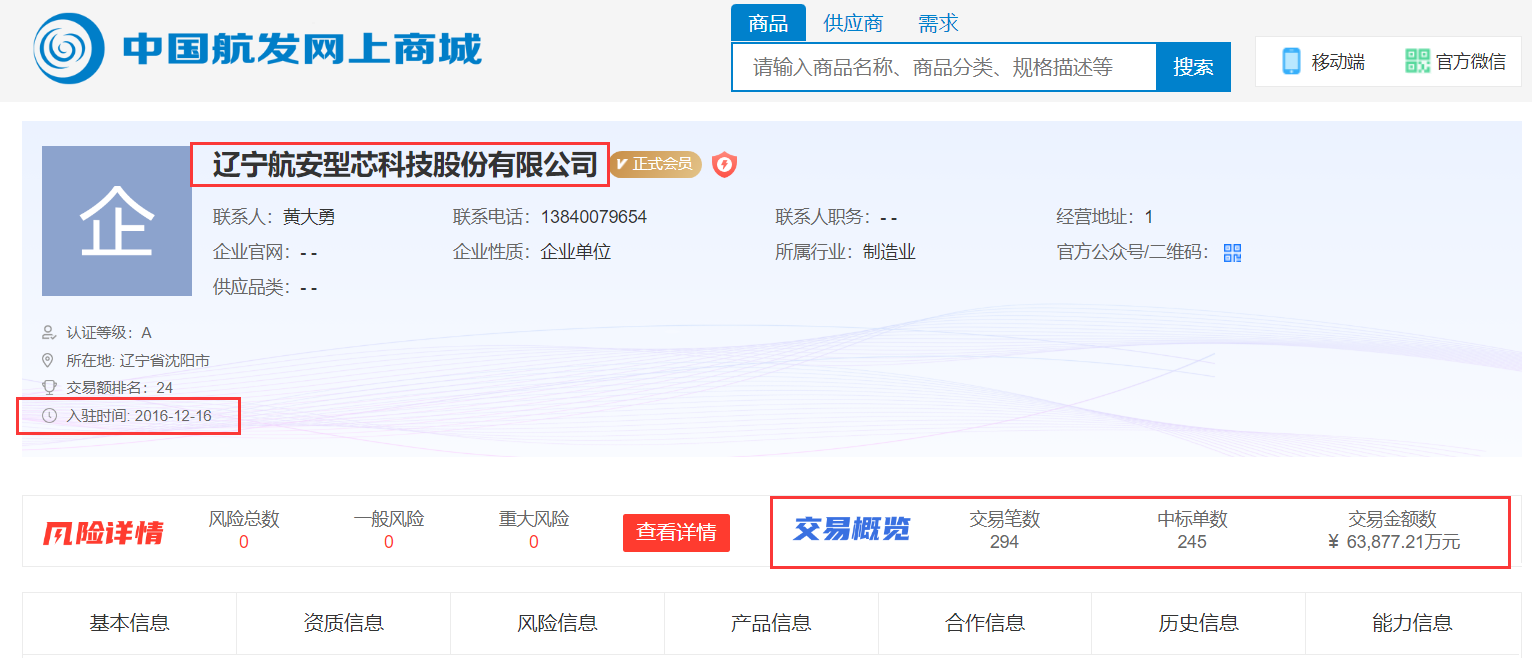This screenshot has width=1532, height=658.
Task: Open the 历史信息 tab
Action: [1199, 623]
